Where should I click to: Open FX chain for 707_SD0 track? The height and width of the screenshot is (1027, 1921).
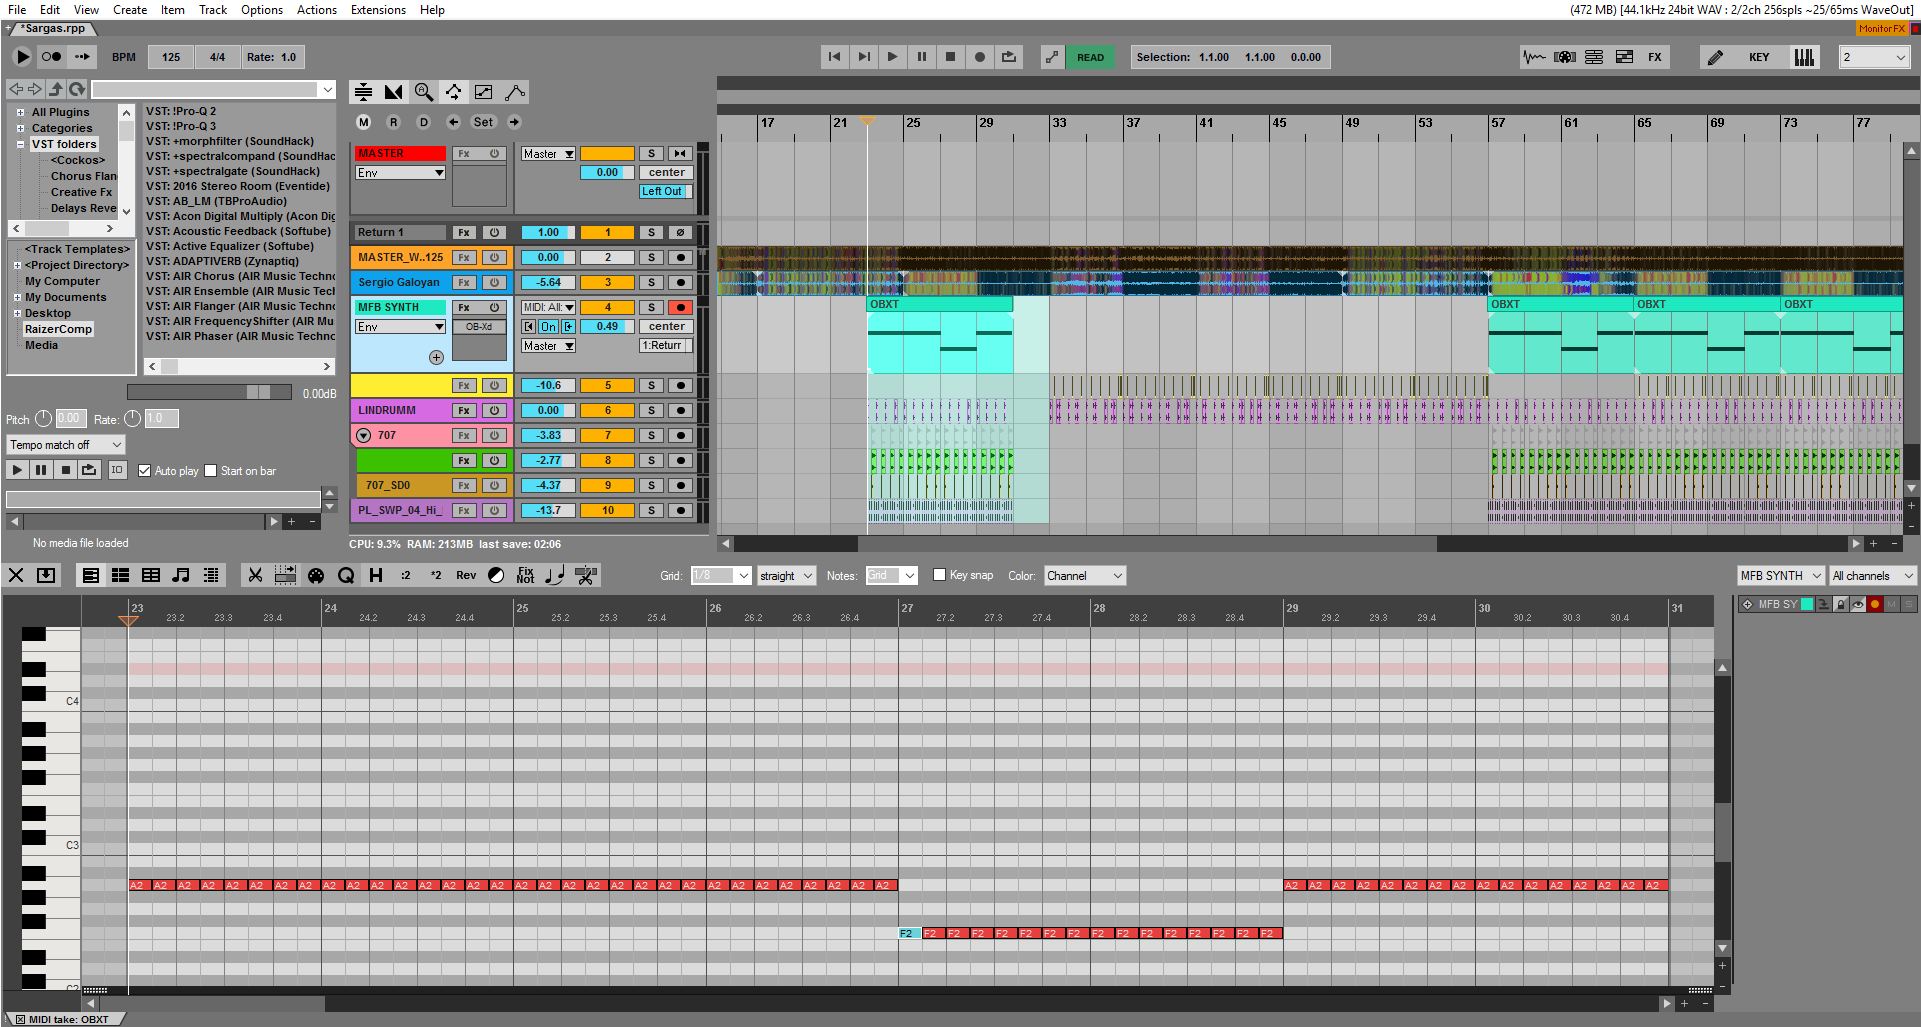464,485
